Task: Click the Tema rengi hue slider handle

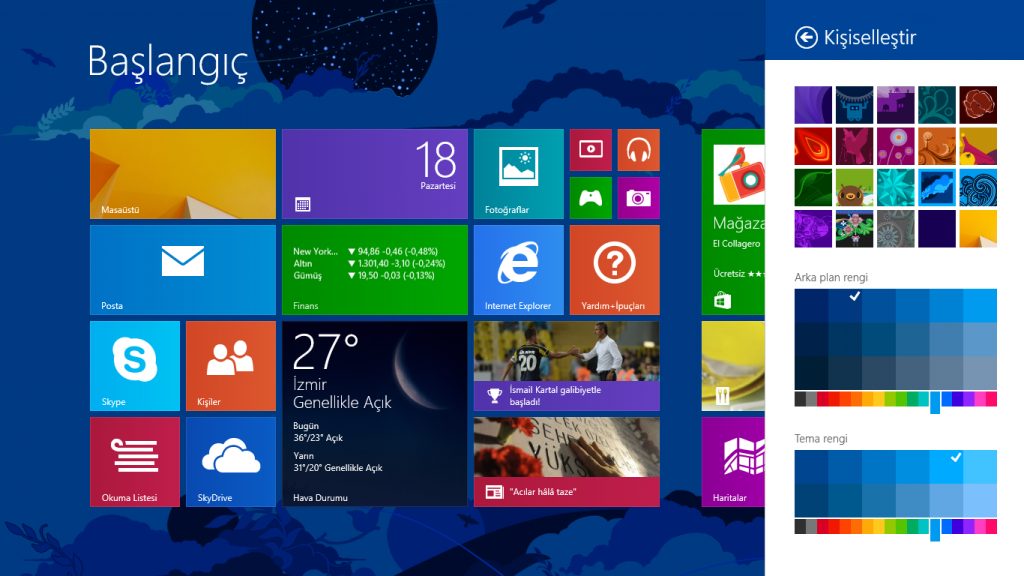Action: point(935,529)
